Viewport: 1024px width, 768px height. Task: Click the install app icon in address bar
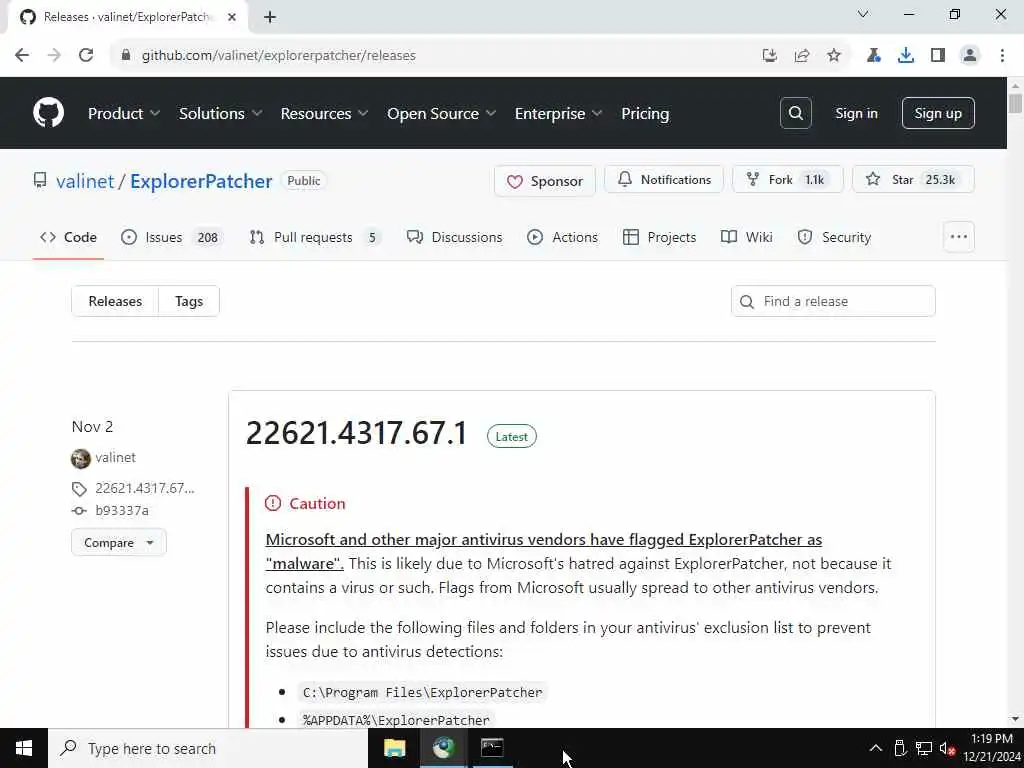coord(769,55)
